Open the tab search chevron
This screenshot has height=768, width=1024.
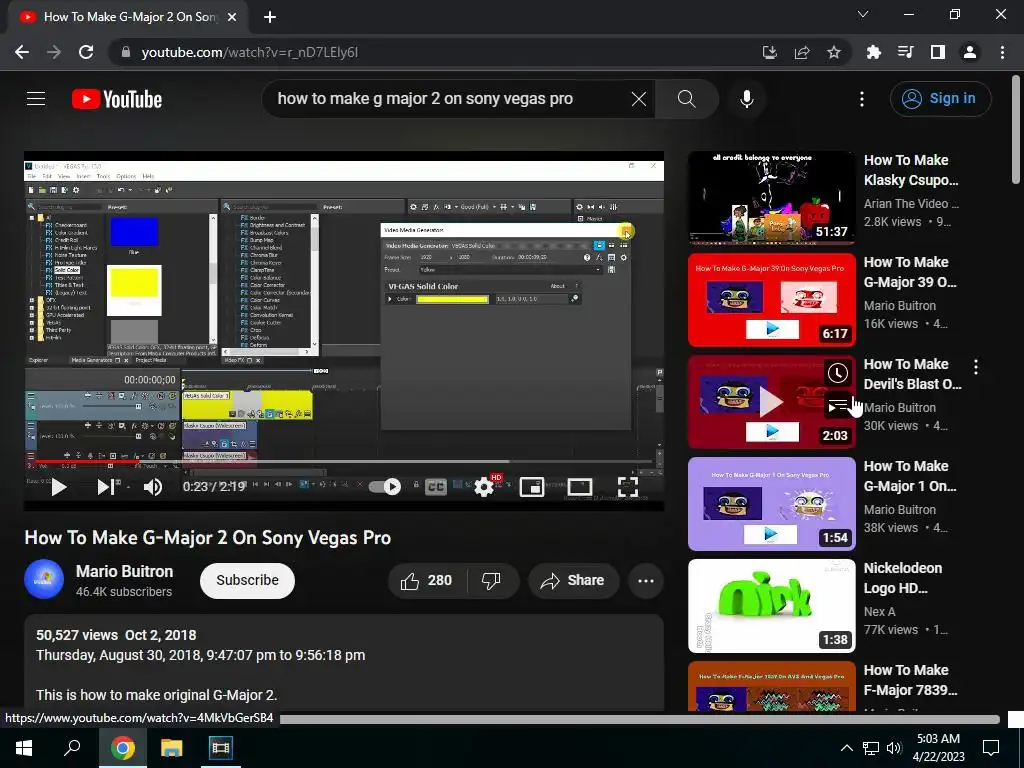tap(863, 14)
